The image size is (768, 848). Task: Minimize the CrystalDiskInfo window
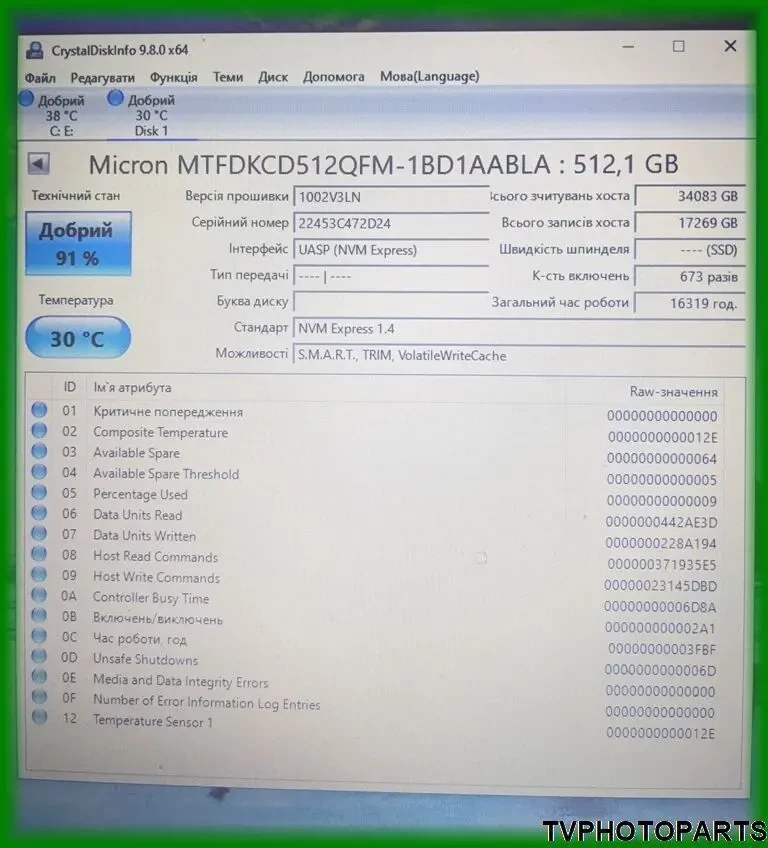[628, 47]
